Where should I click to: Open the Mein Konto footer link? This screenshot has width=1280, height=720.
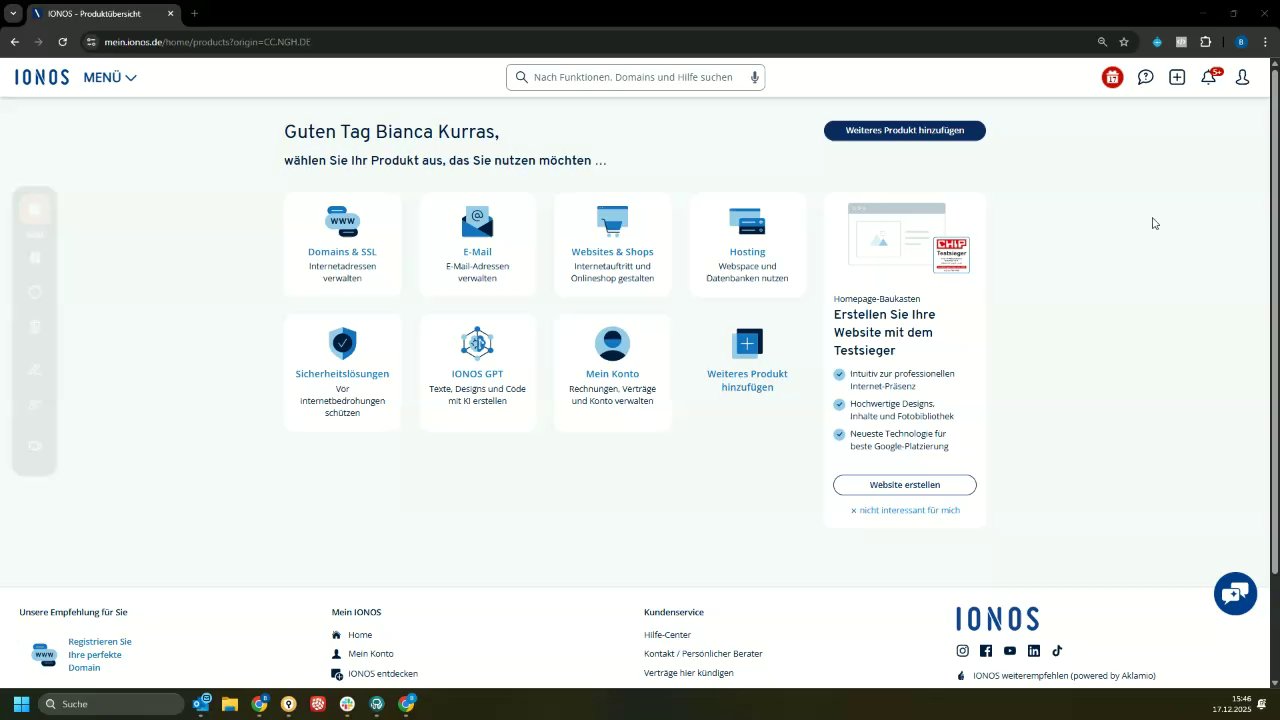[371, 654]
